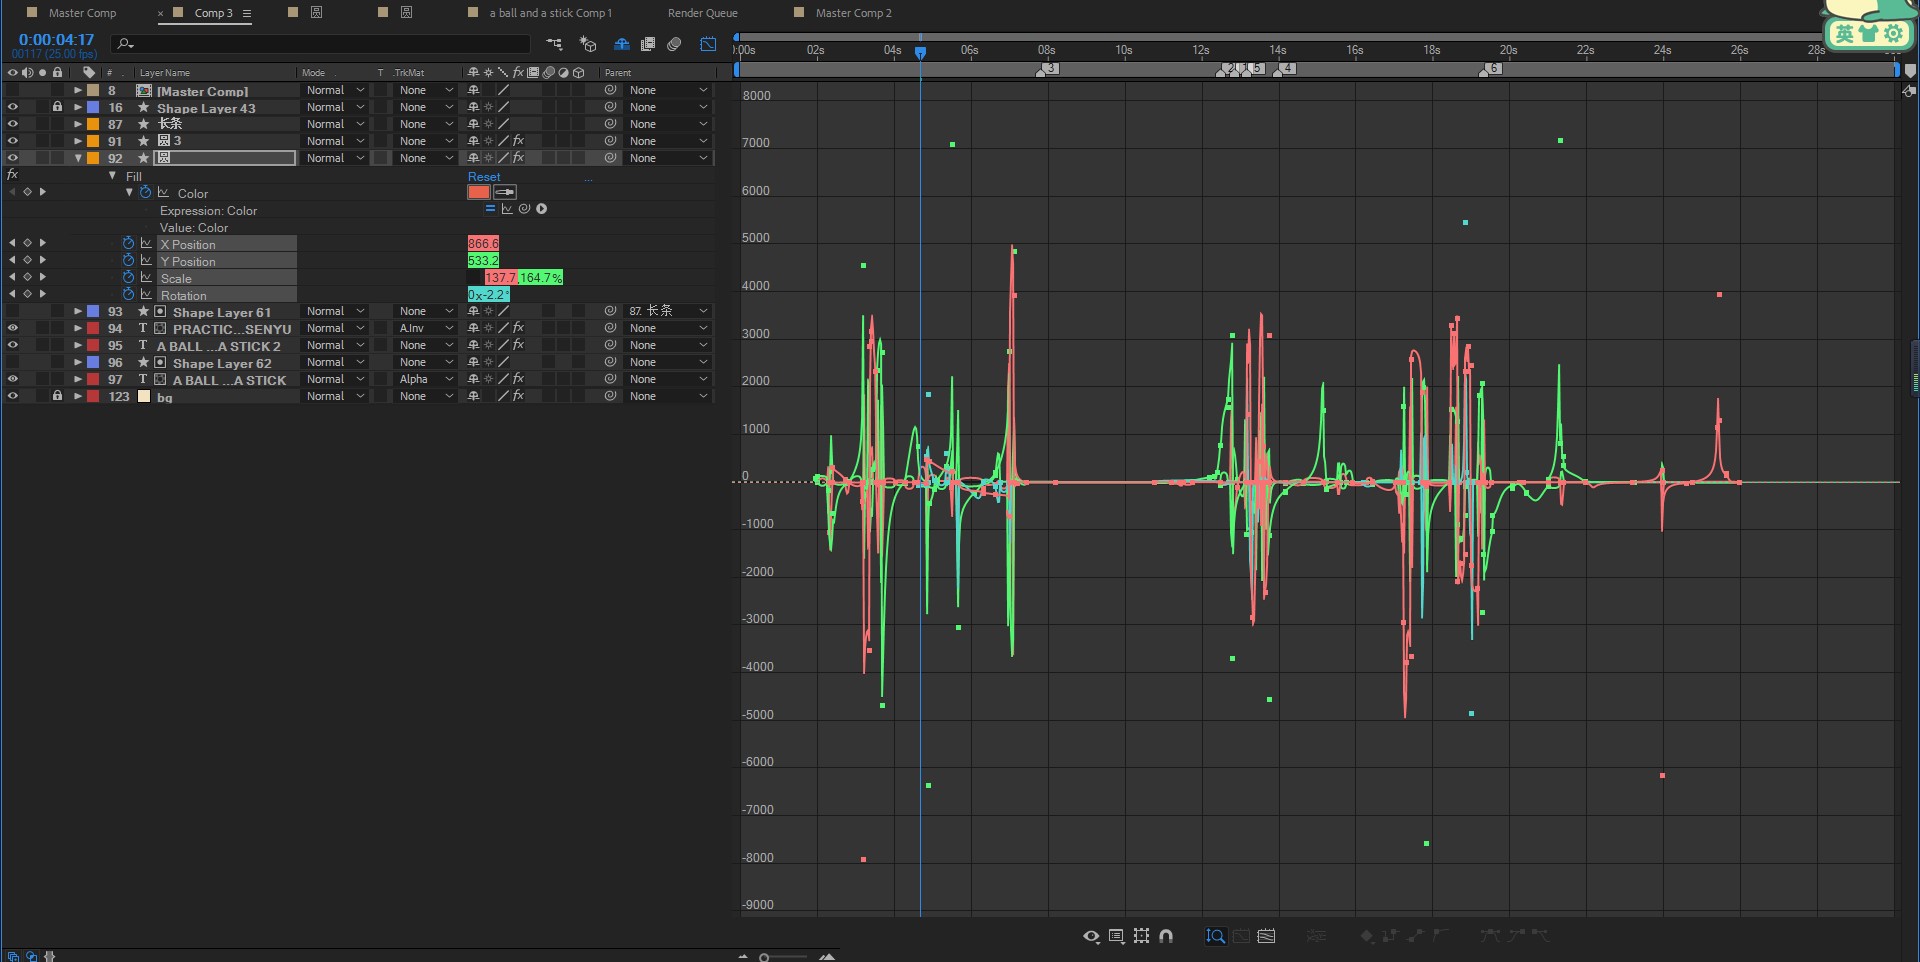Toggle stopwatch for Rotation property
The height and width of the screenshot is (962, 1920).
coord(128,294)
